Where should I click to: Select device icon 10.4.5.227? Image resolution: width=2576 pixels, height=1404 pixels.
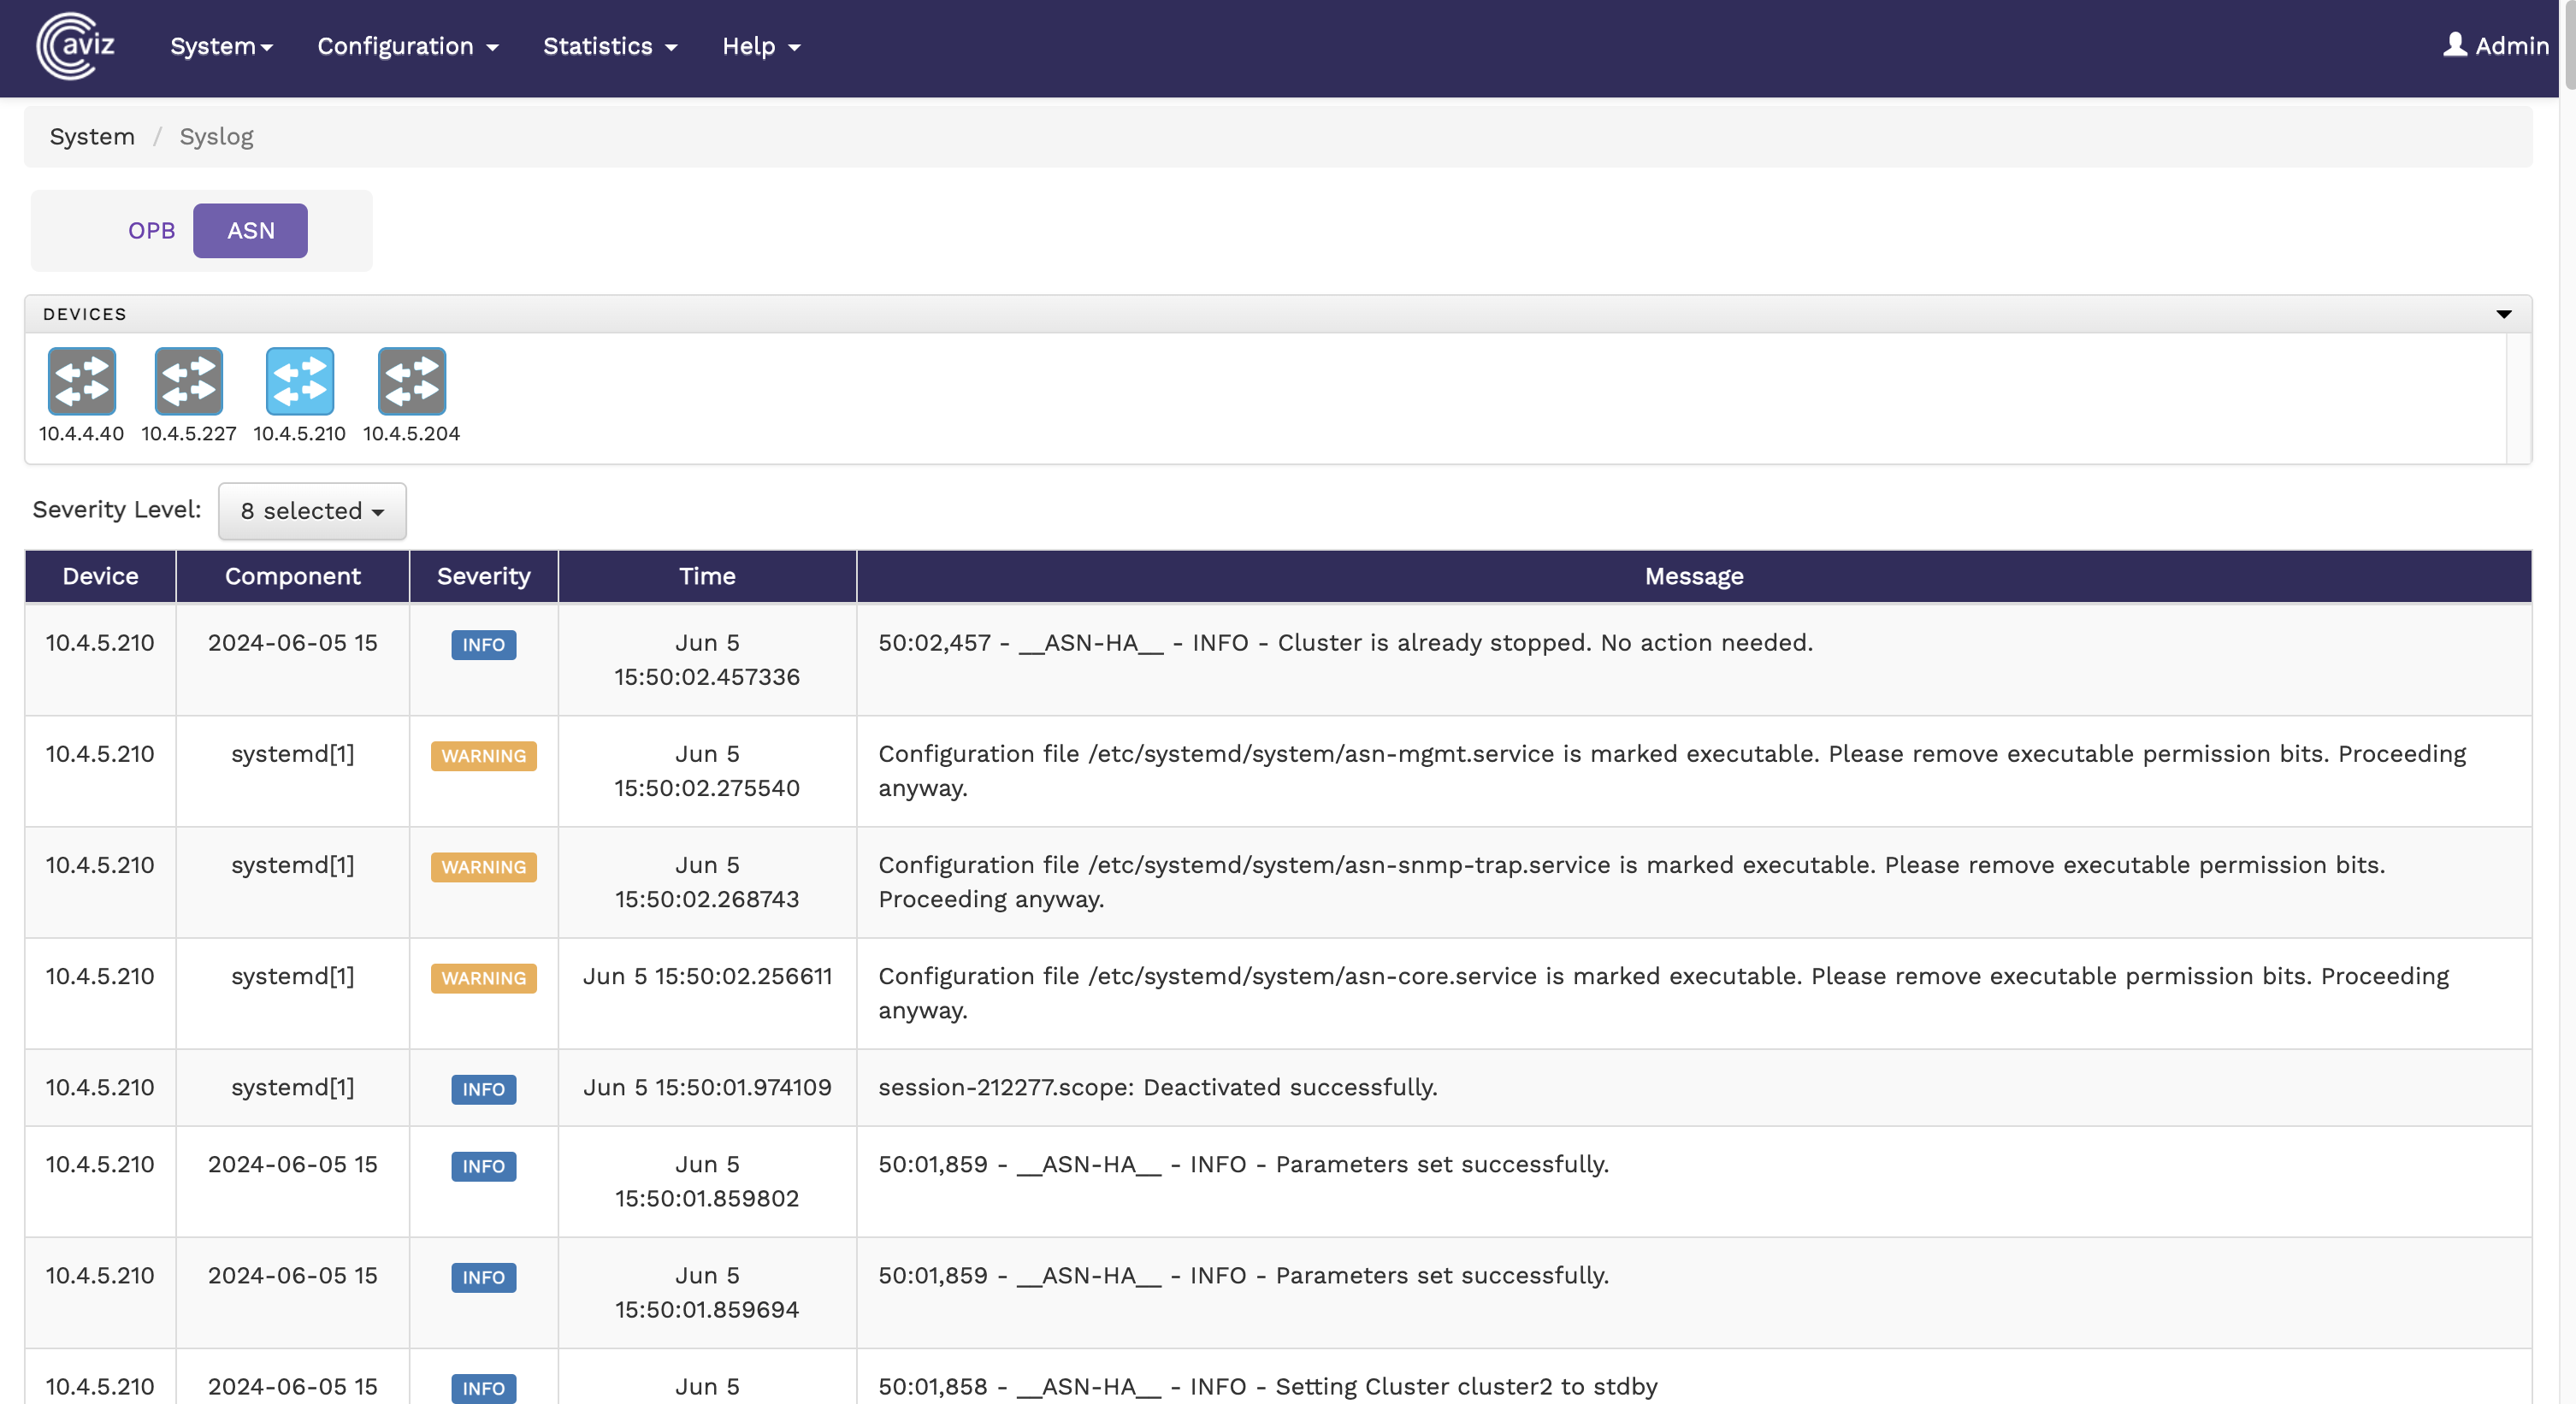188,381
